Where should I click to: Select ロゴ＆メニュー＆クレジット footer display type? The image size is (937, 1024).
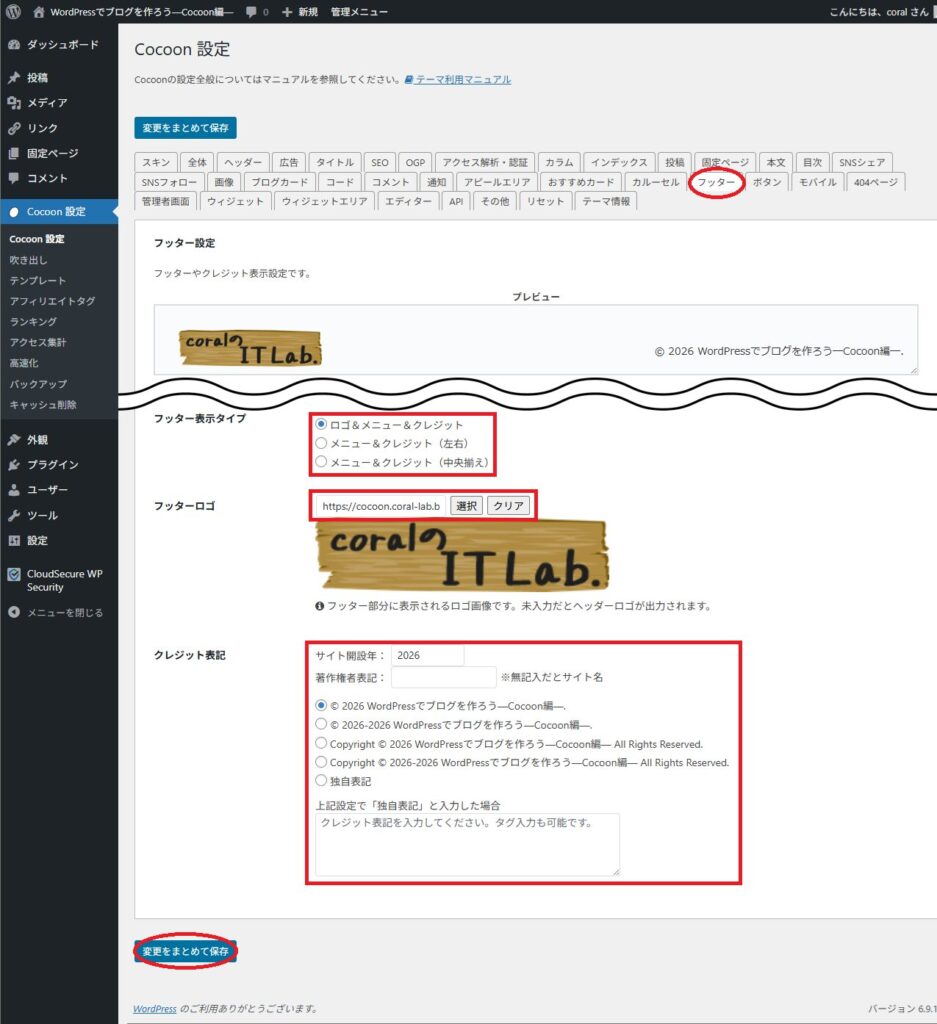[x=321, y=424]
